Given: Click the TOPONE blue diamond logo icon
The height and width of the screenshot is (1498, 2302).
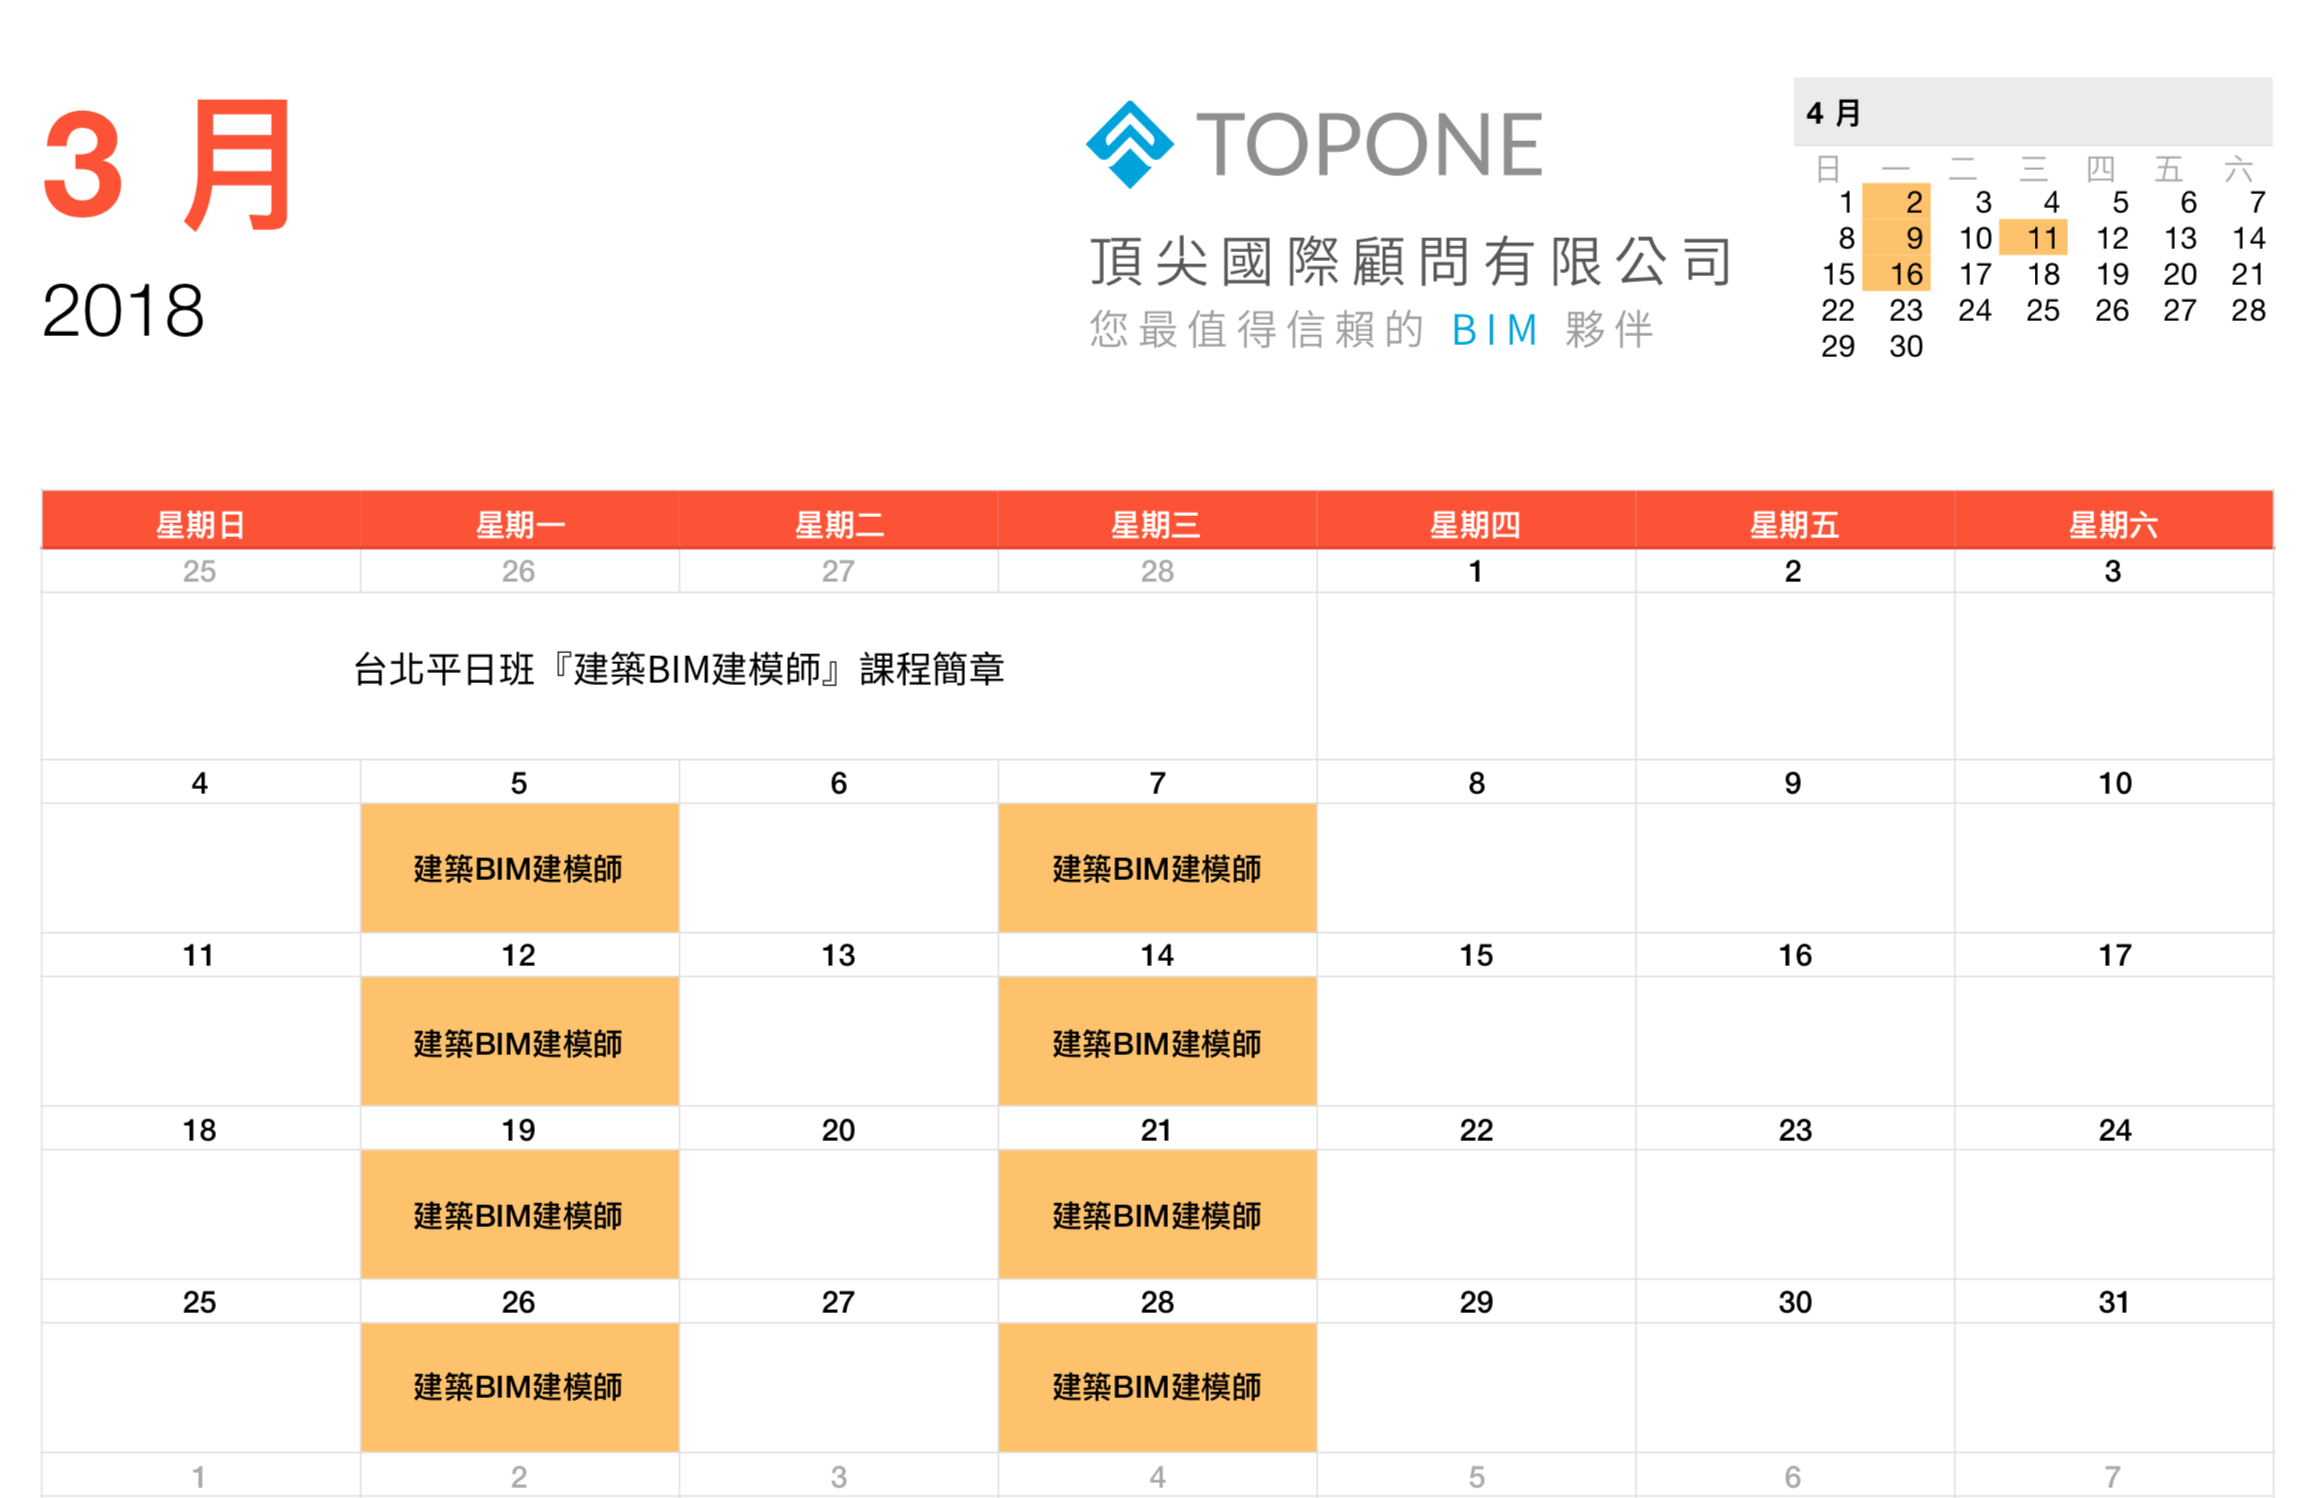Looking at the screenshot, I should coord(1129,144).
